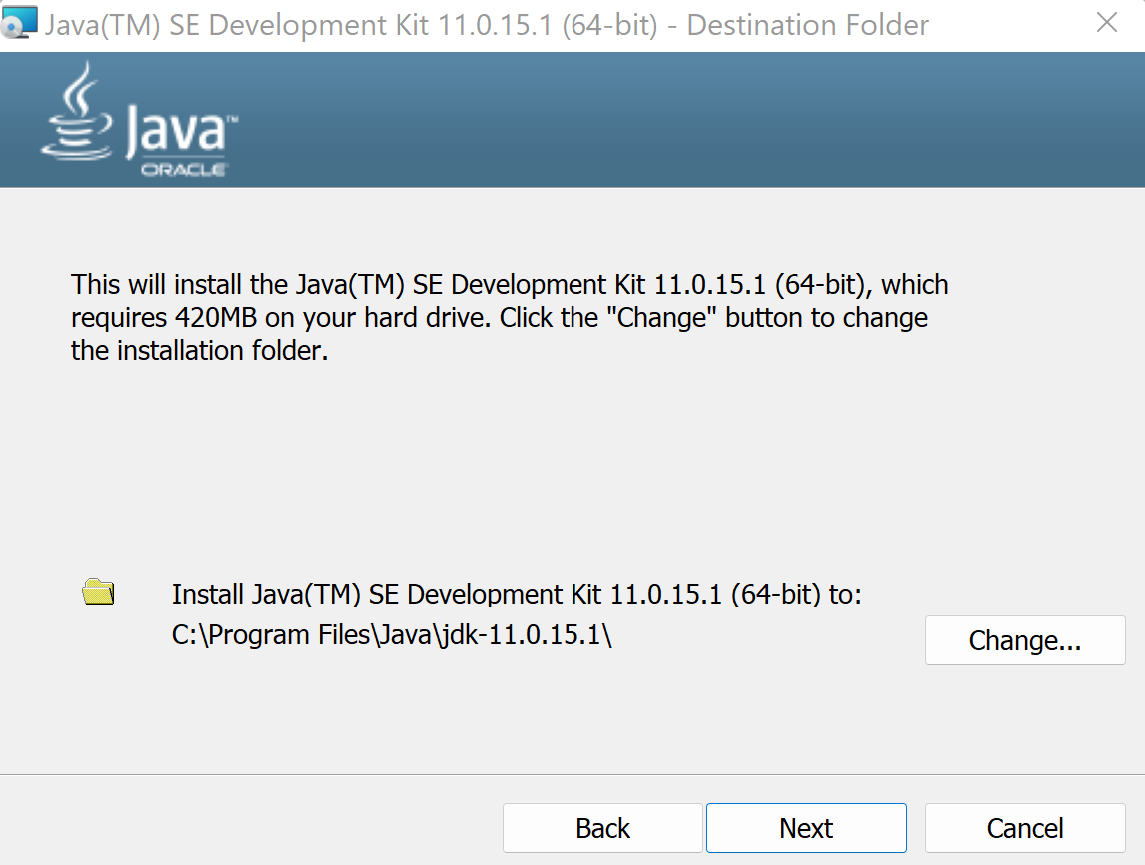The height and width of the screenshot is (865, 1145).
Task: Click the separator line above the buttons
Action: 572,774
